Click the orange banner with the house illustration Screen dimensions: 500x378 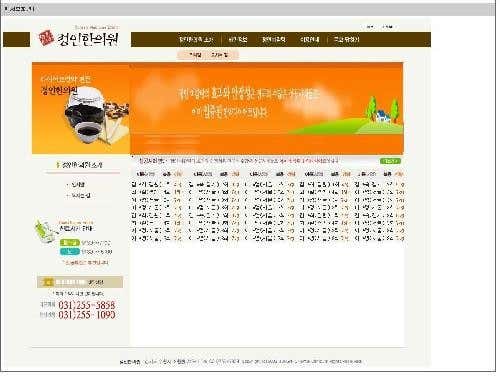coord(267,108)
